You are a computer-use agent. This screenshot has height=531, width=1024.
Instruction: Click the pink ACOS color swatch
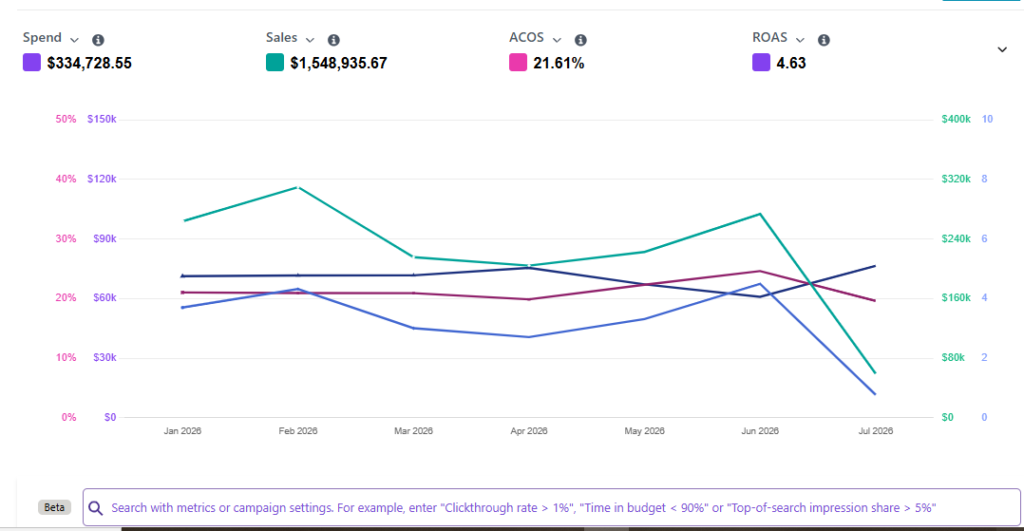click(518, 63)
